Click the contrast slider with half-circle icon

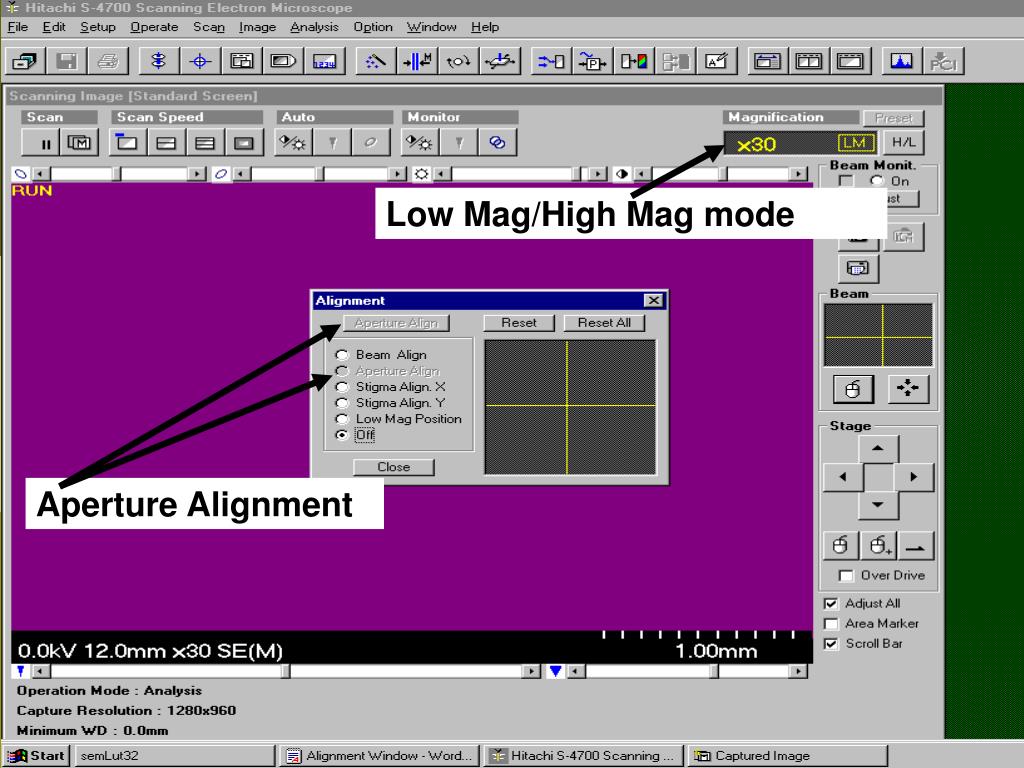tap(721, 174)
